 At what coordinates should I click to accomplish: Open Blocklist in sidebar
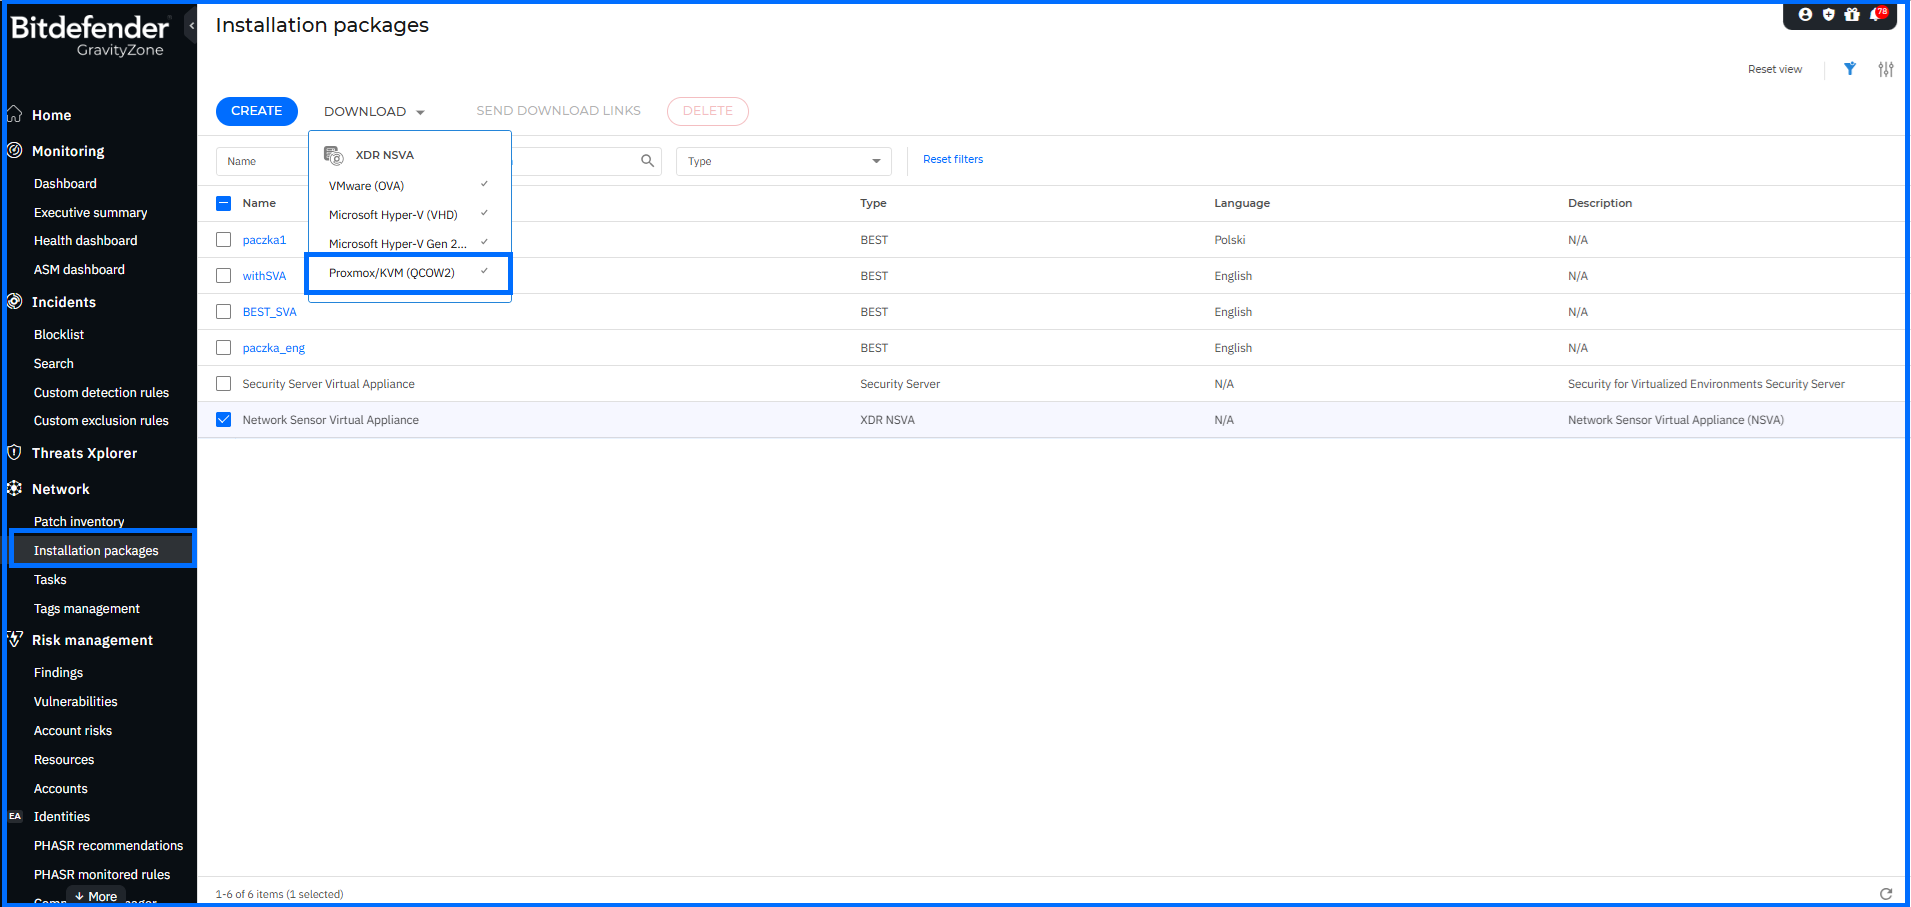[59, 335]
